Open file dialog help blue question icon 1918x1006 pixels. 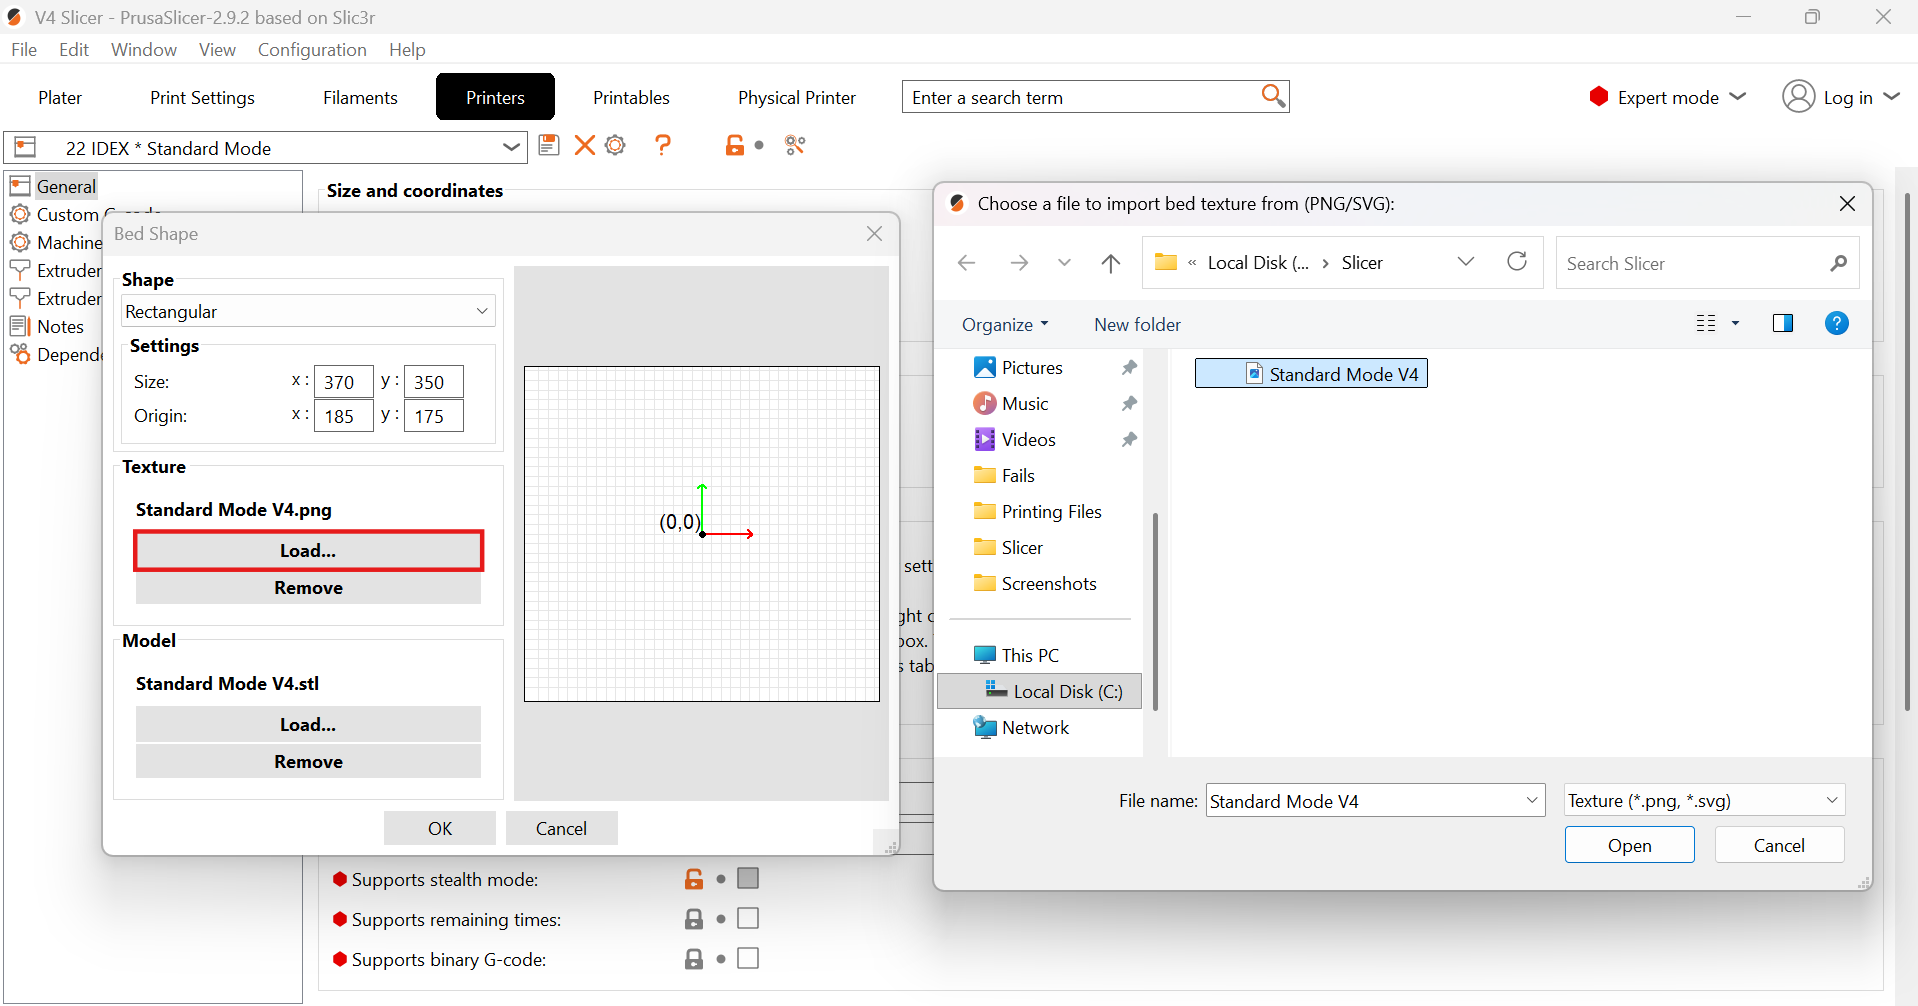click(x=1836, y=323)
